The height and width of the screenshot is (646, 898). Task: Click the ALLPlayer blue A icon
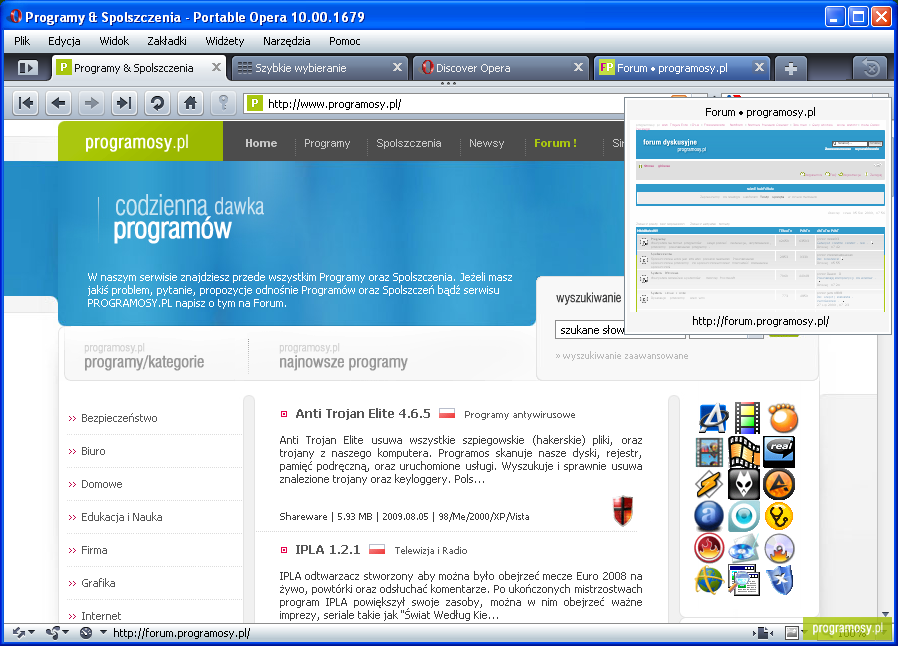tap(712, 418)
